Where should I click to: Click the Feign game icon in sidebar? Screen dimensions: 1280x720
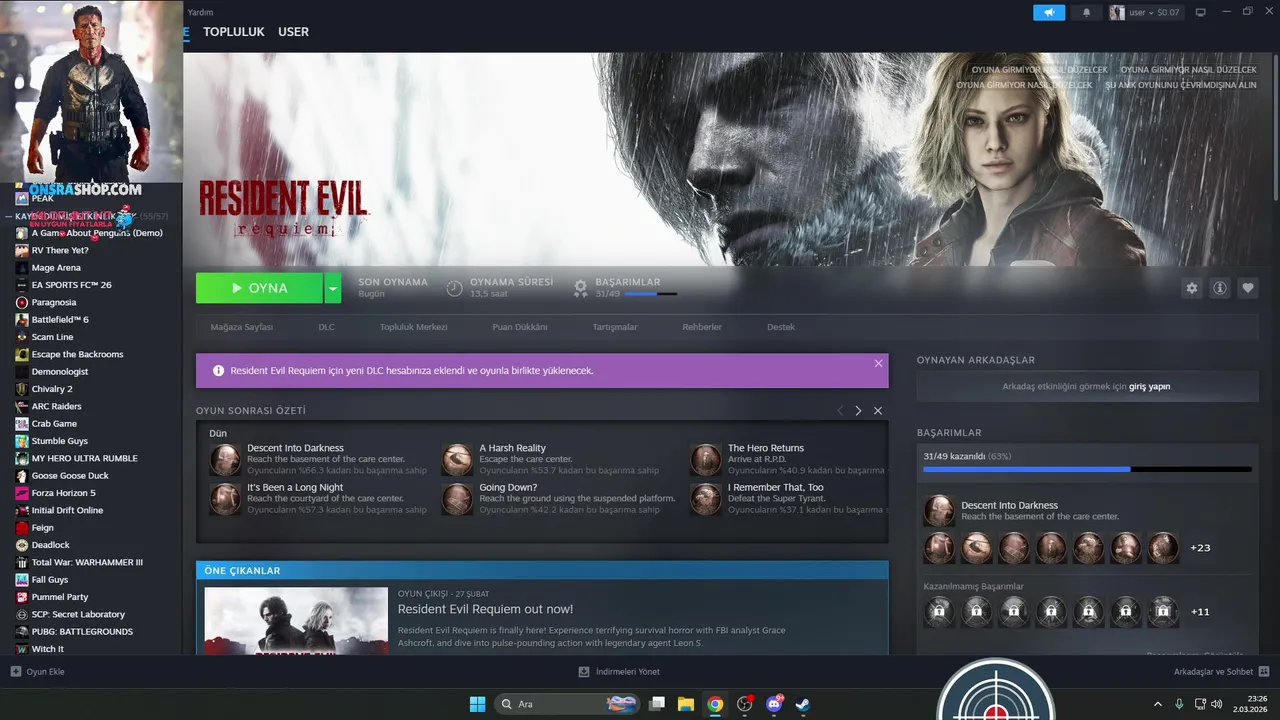(x=22, y=528)
